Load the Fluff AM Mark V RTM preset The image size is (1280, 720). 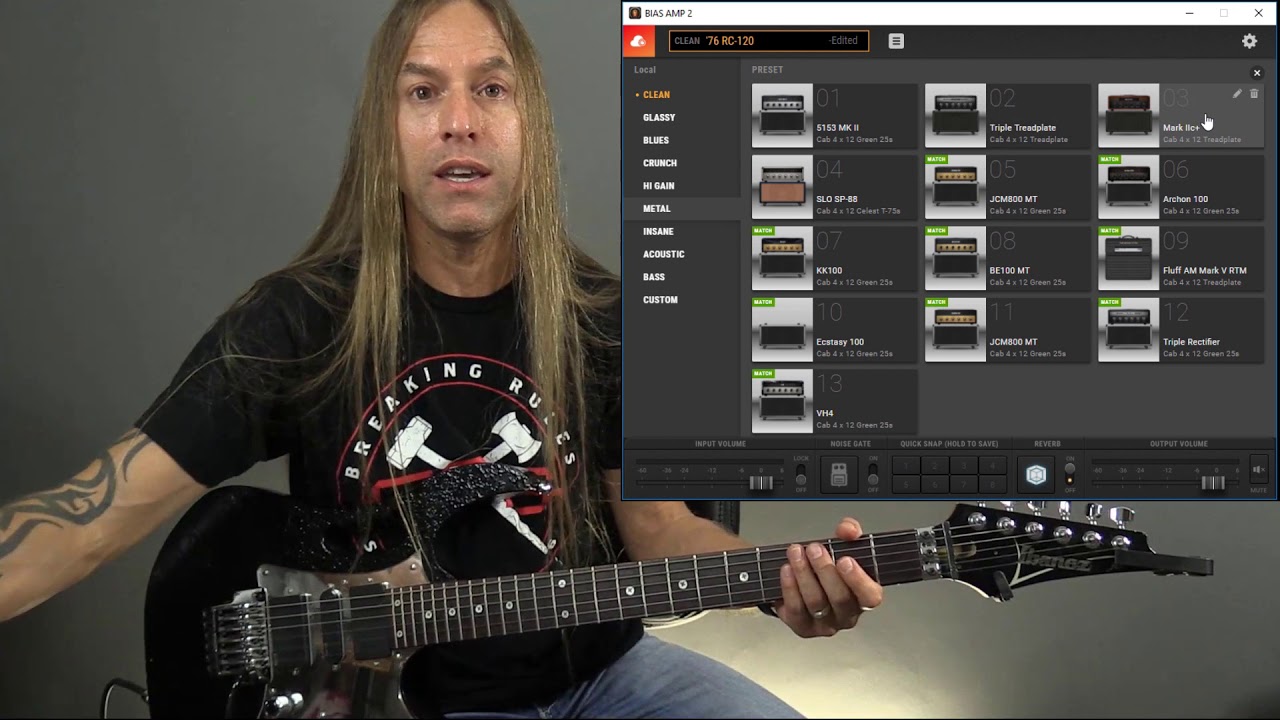1180,258
